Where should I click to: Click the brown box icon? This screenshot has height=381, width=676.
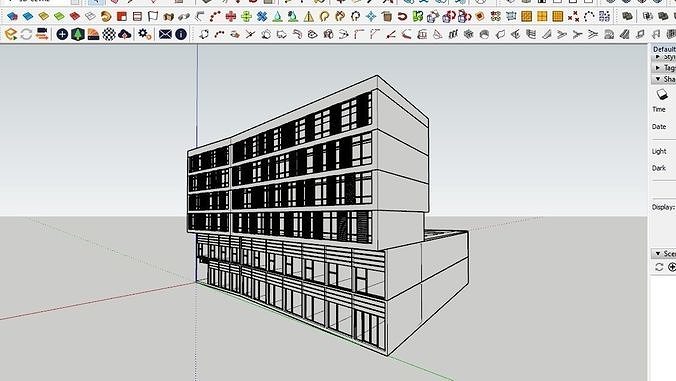pos(387,16)
